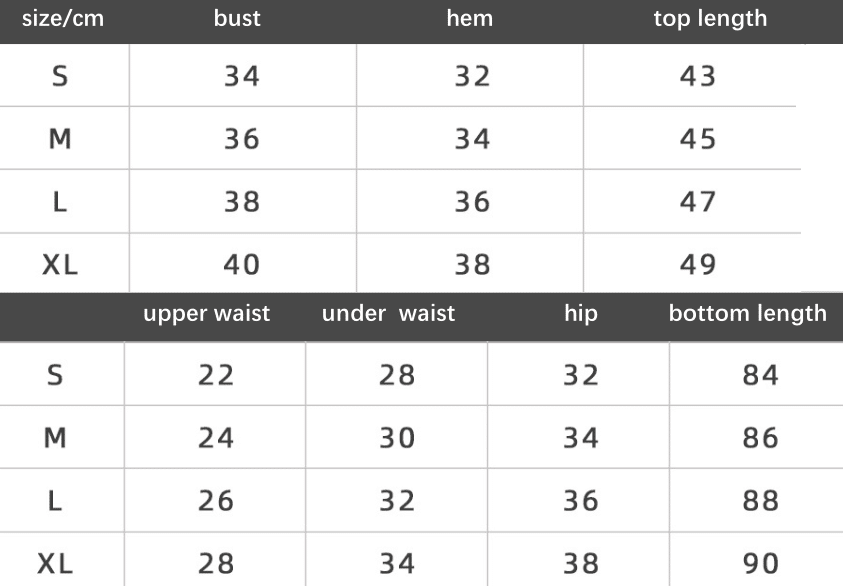This screenshot has width=843, height=586.
Task: Click bottom length value 84
Action: point(761,375)
